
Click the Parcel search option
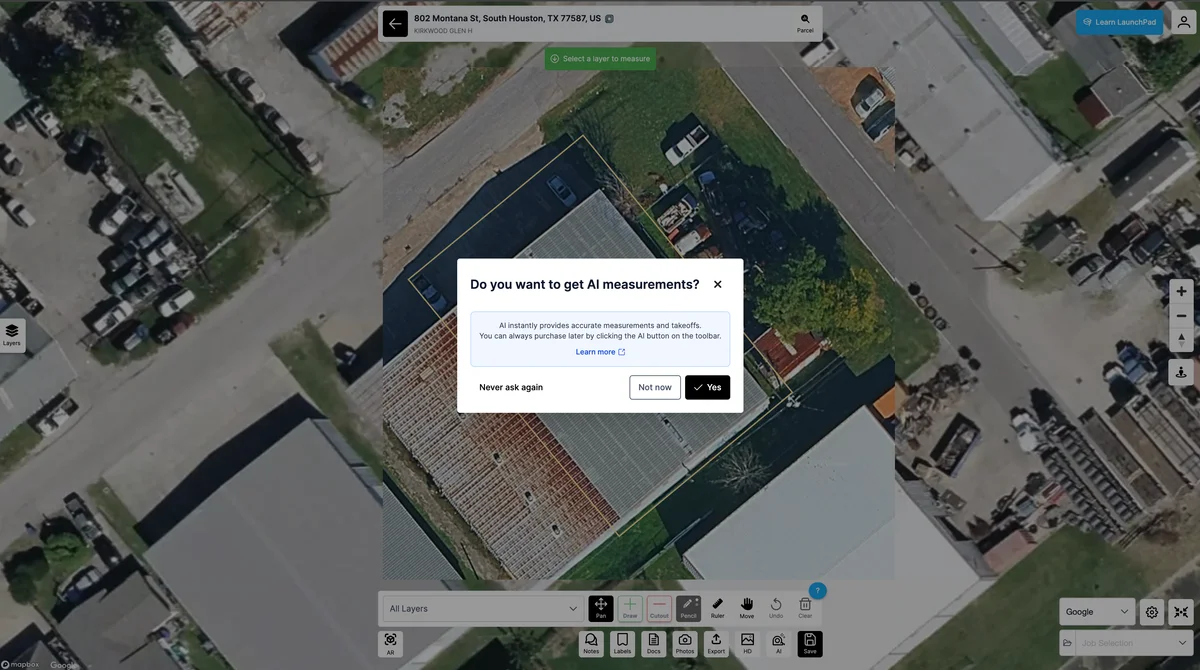tap(803, 22)
